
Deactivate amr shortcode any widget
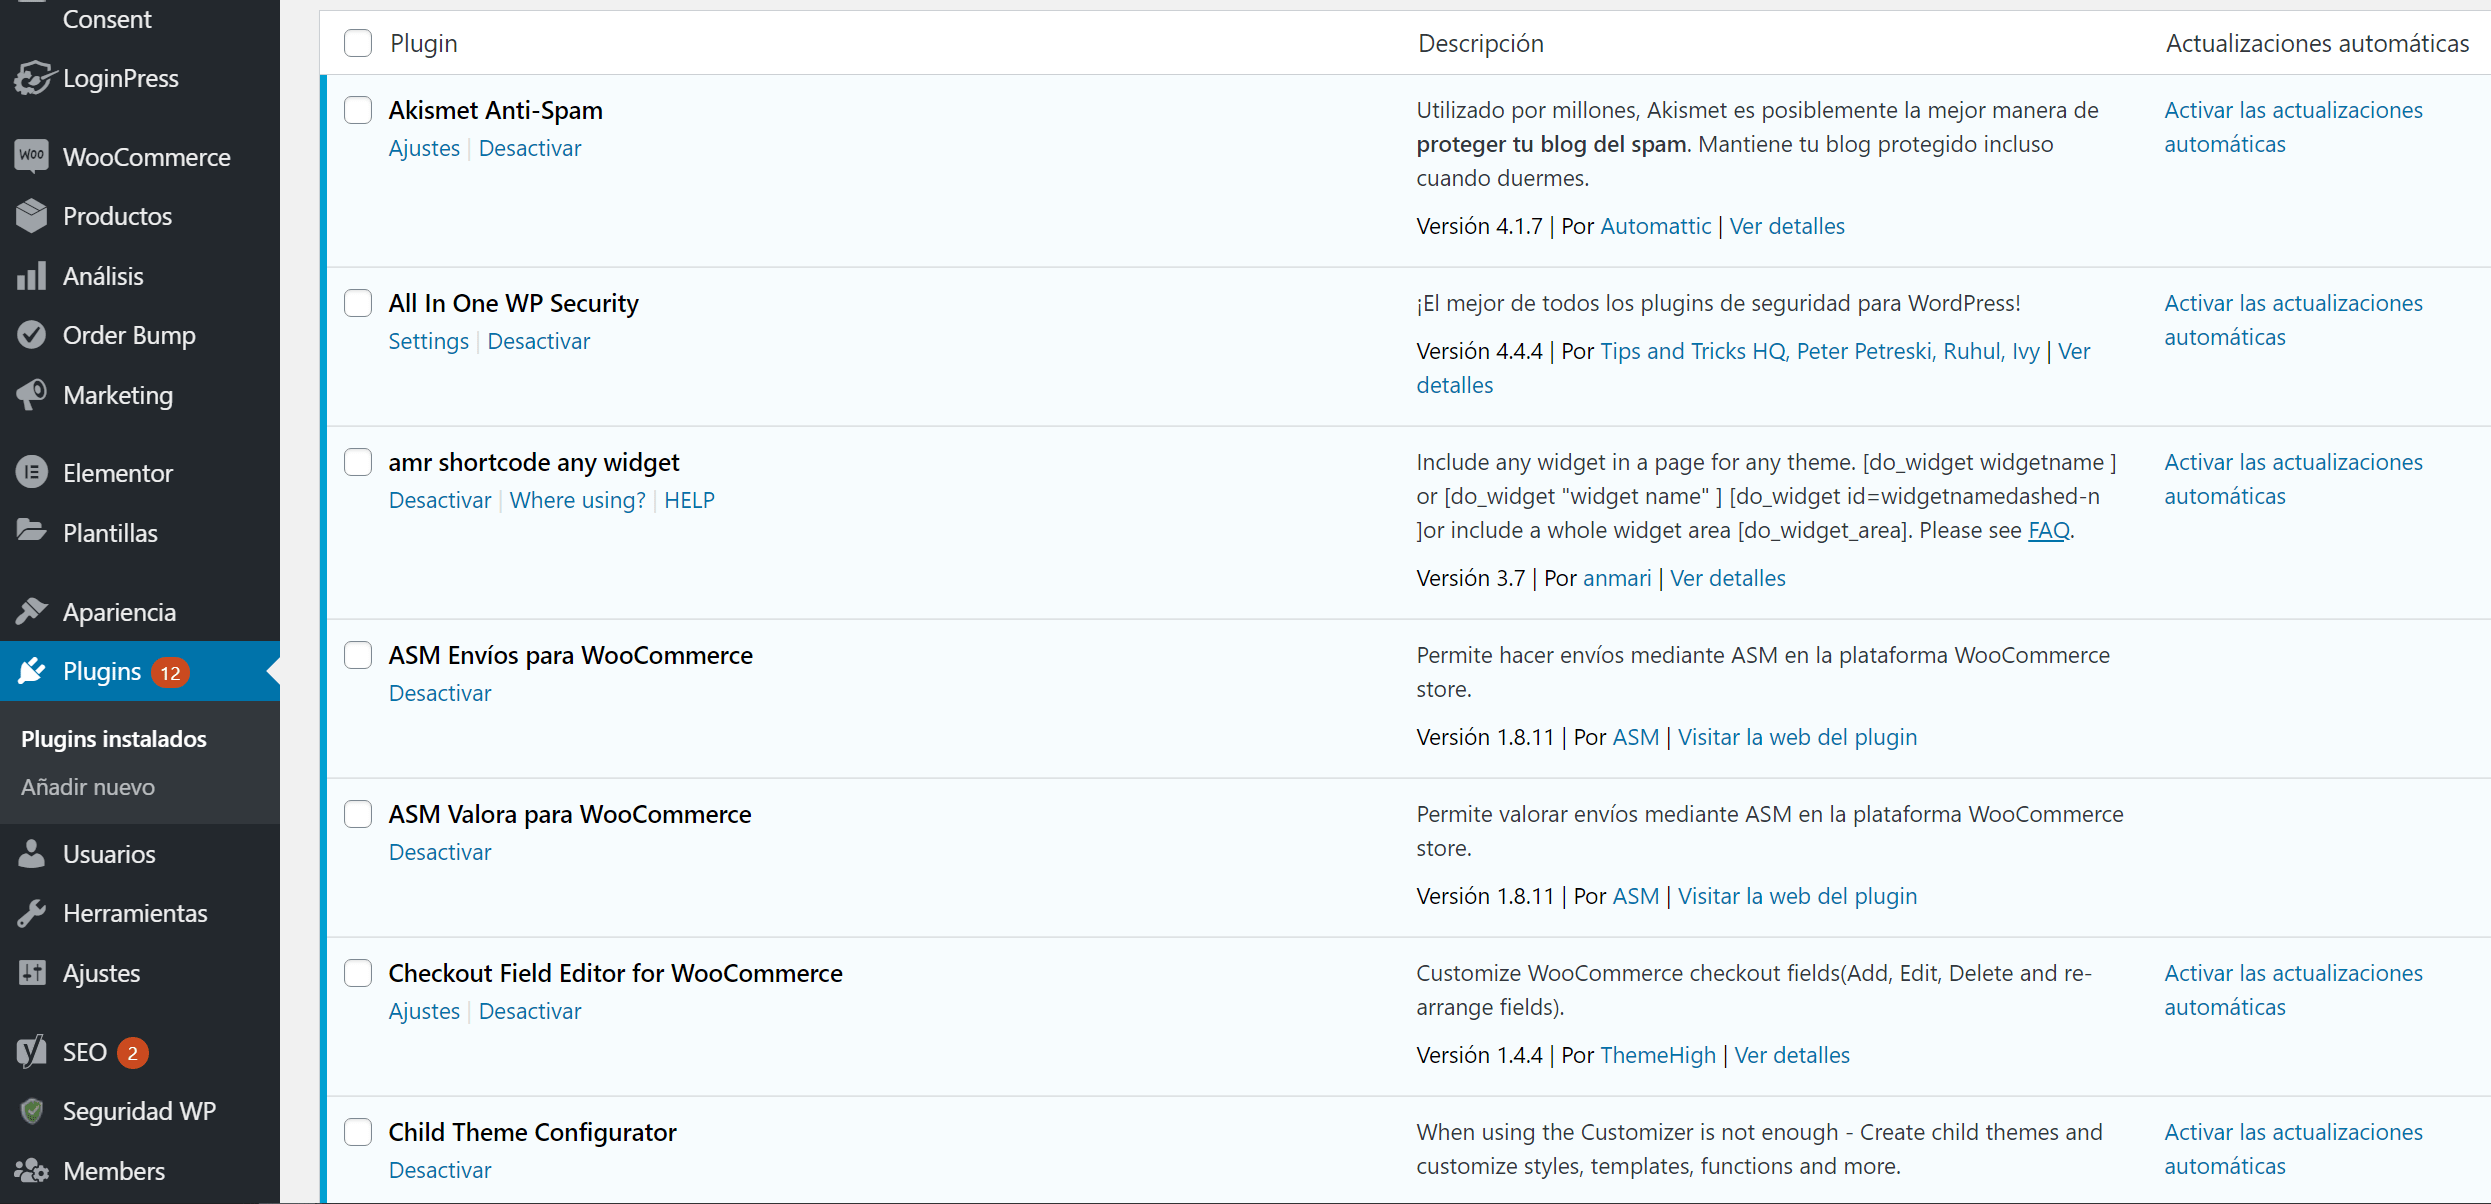[x=440, y=500]
